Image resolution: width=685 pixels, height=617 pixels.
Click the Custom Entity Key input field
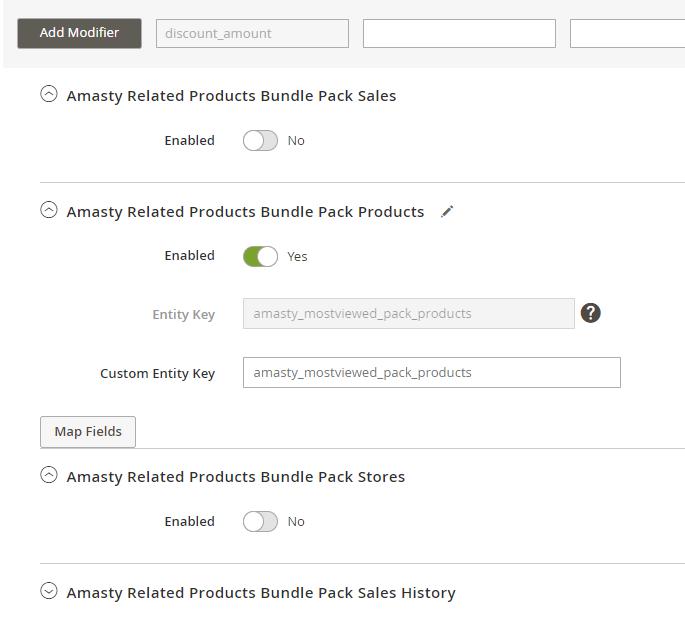point(432,373)
